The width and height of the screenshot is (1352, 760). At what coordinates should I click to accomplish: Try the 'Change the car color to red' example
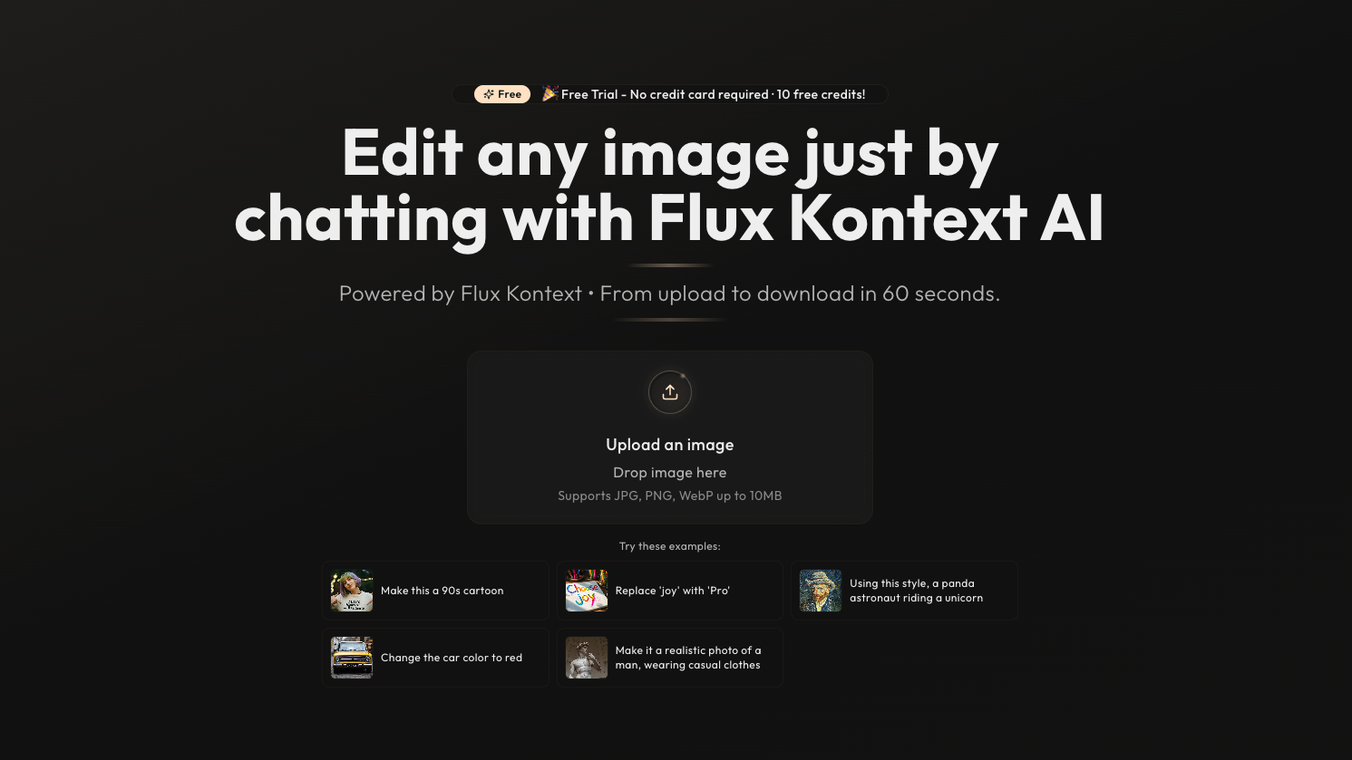(435, 658)
